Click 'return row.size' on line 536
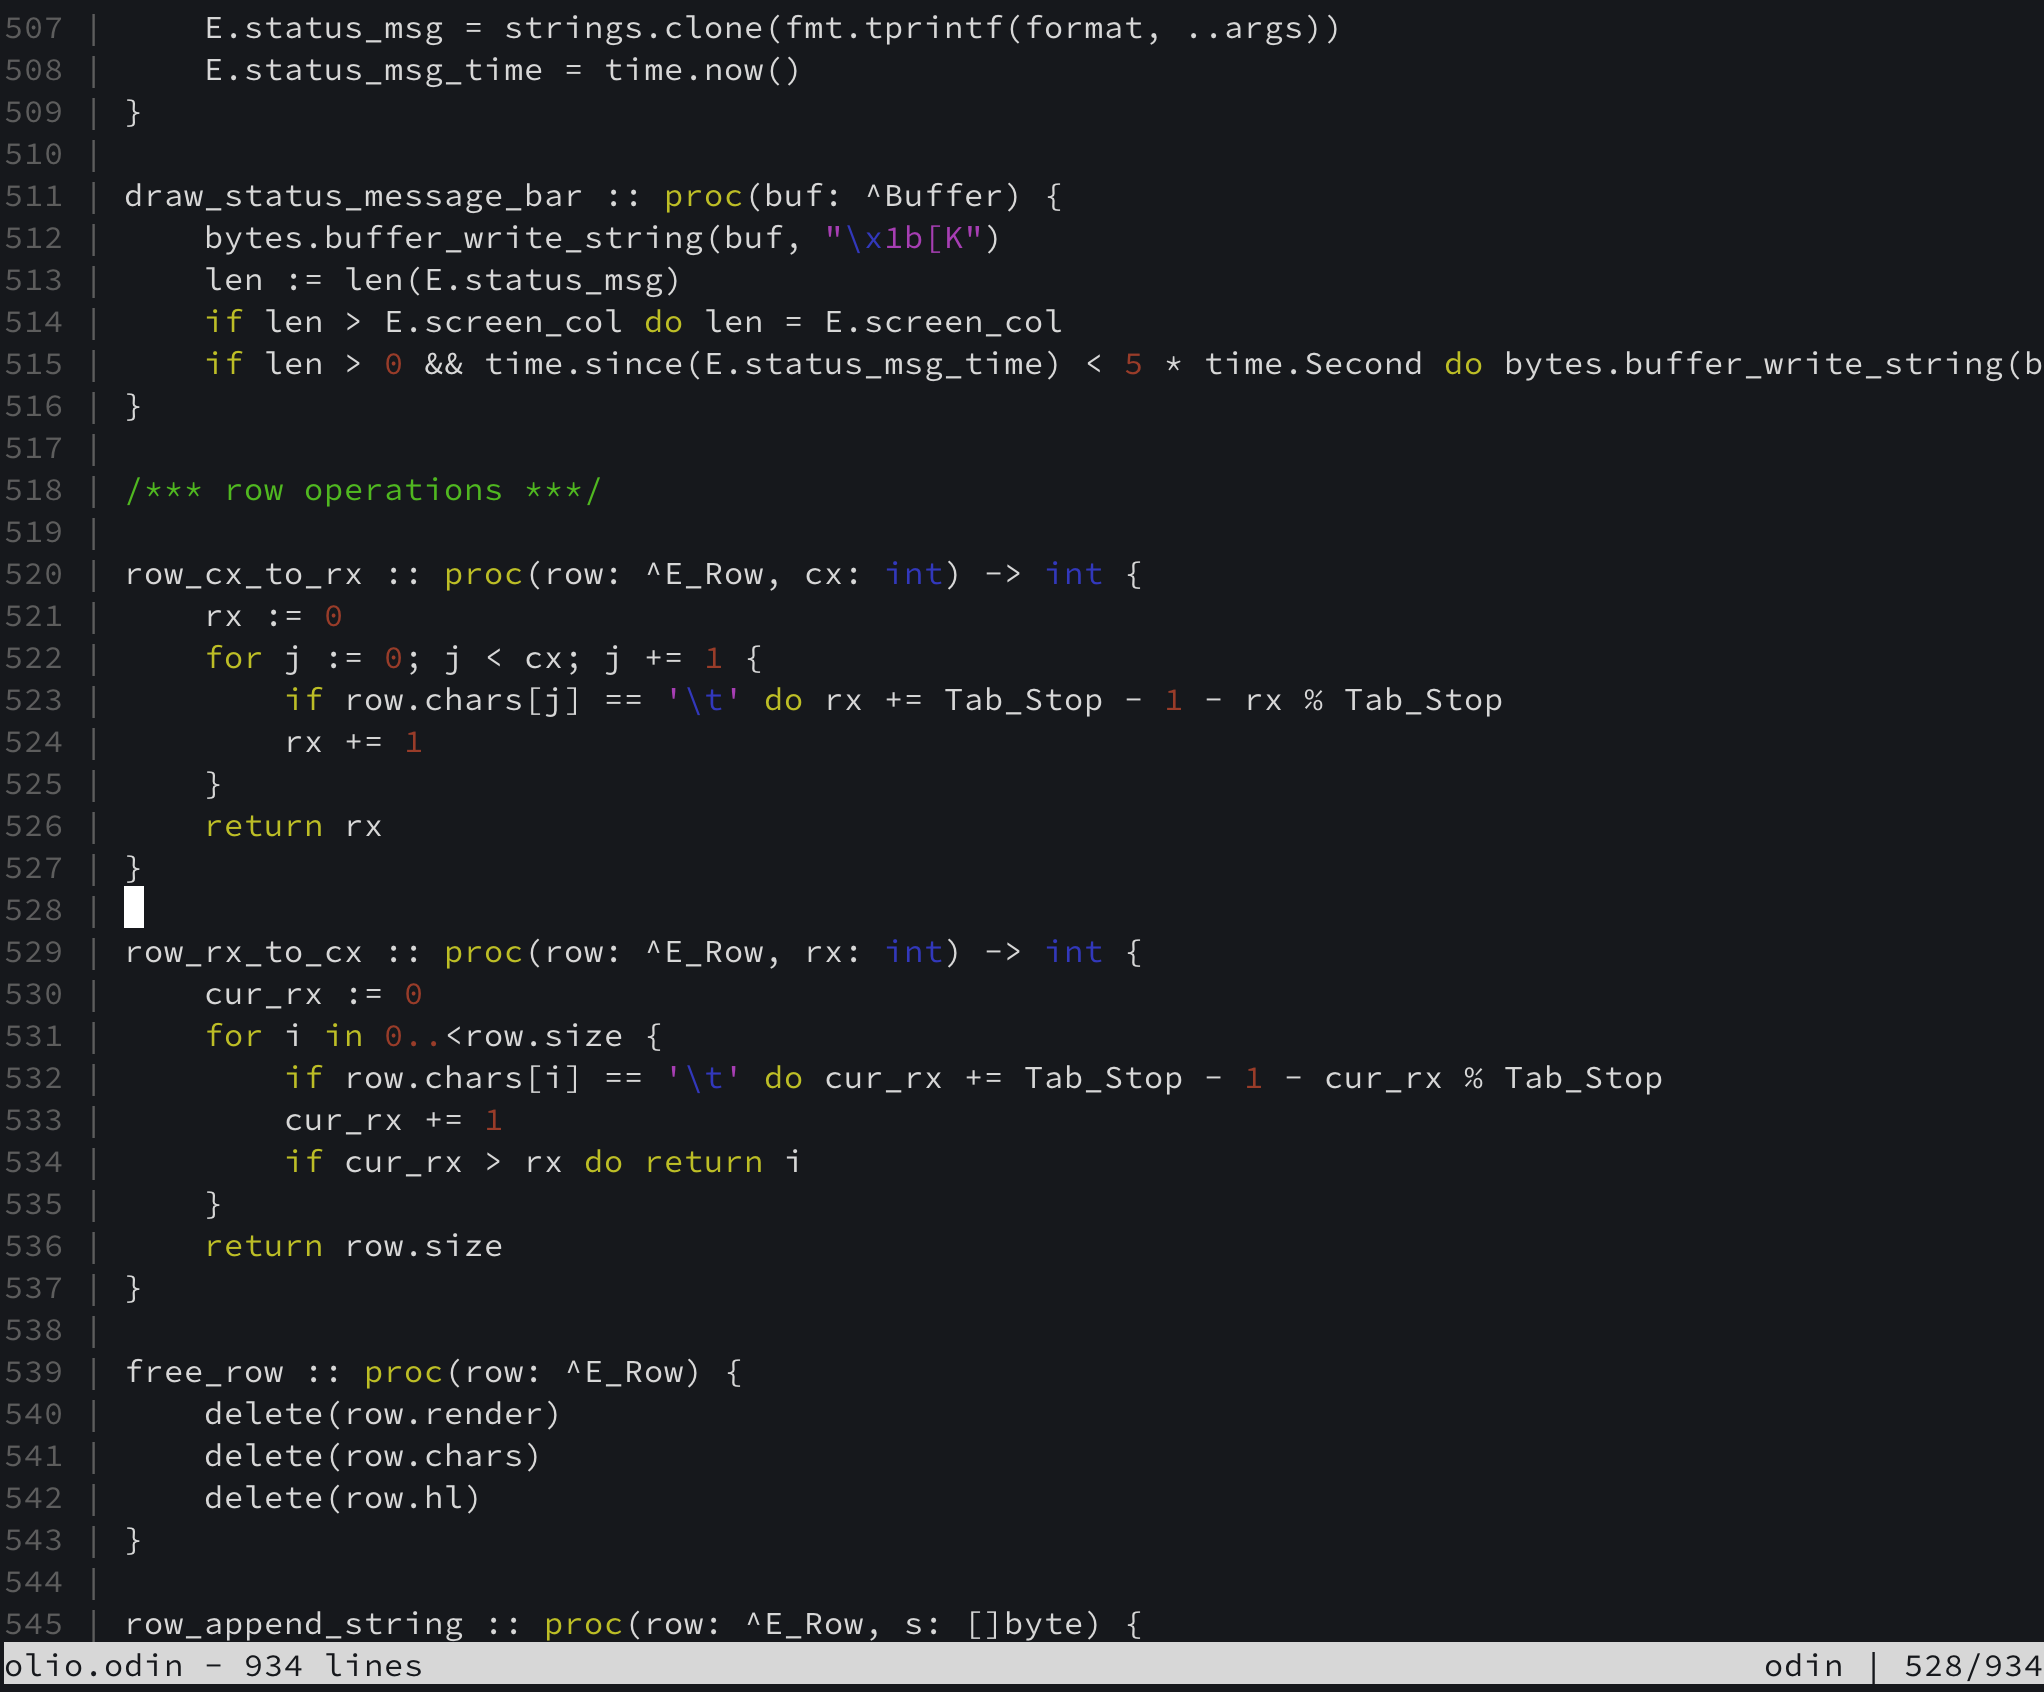Screen dimensions: 2044x1692 (x=353, y=1246)
